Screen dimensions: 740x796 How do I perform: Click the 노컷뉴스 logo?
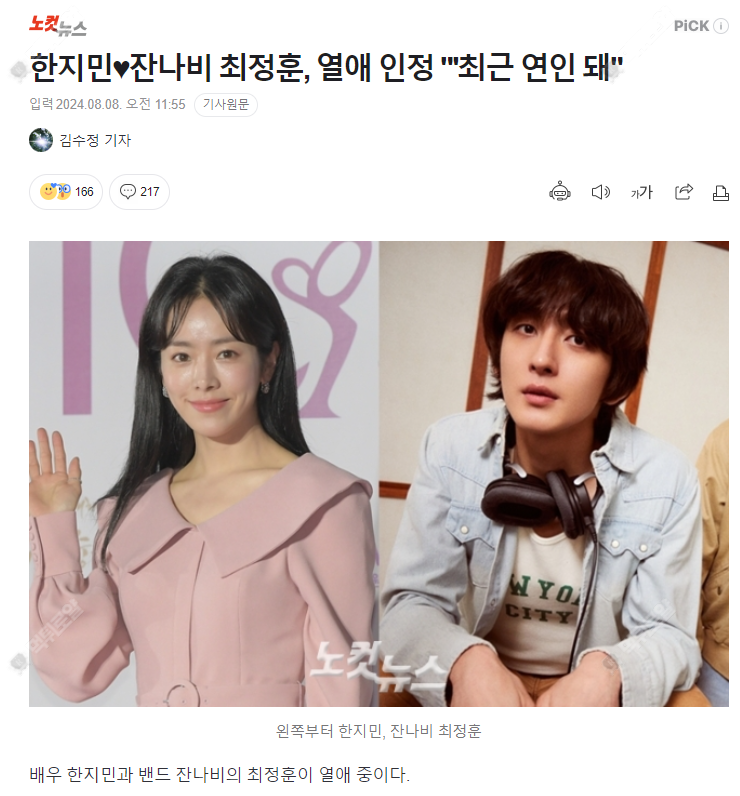pyautogui.click(x=57, y=25)
